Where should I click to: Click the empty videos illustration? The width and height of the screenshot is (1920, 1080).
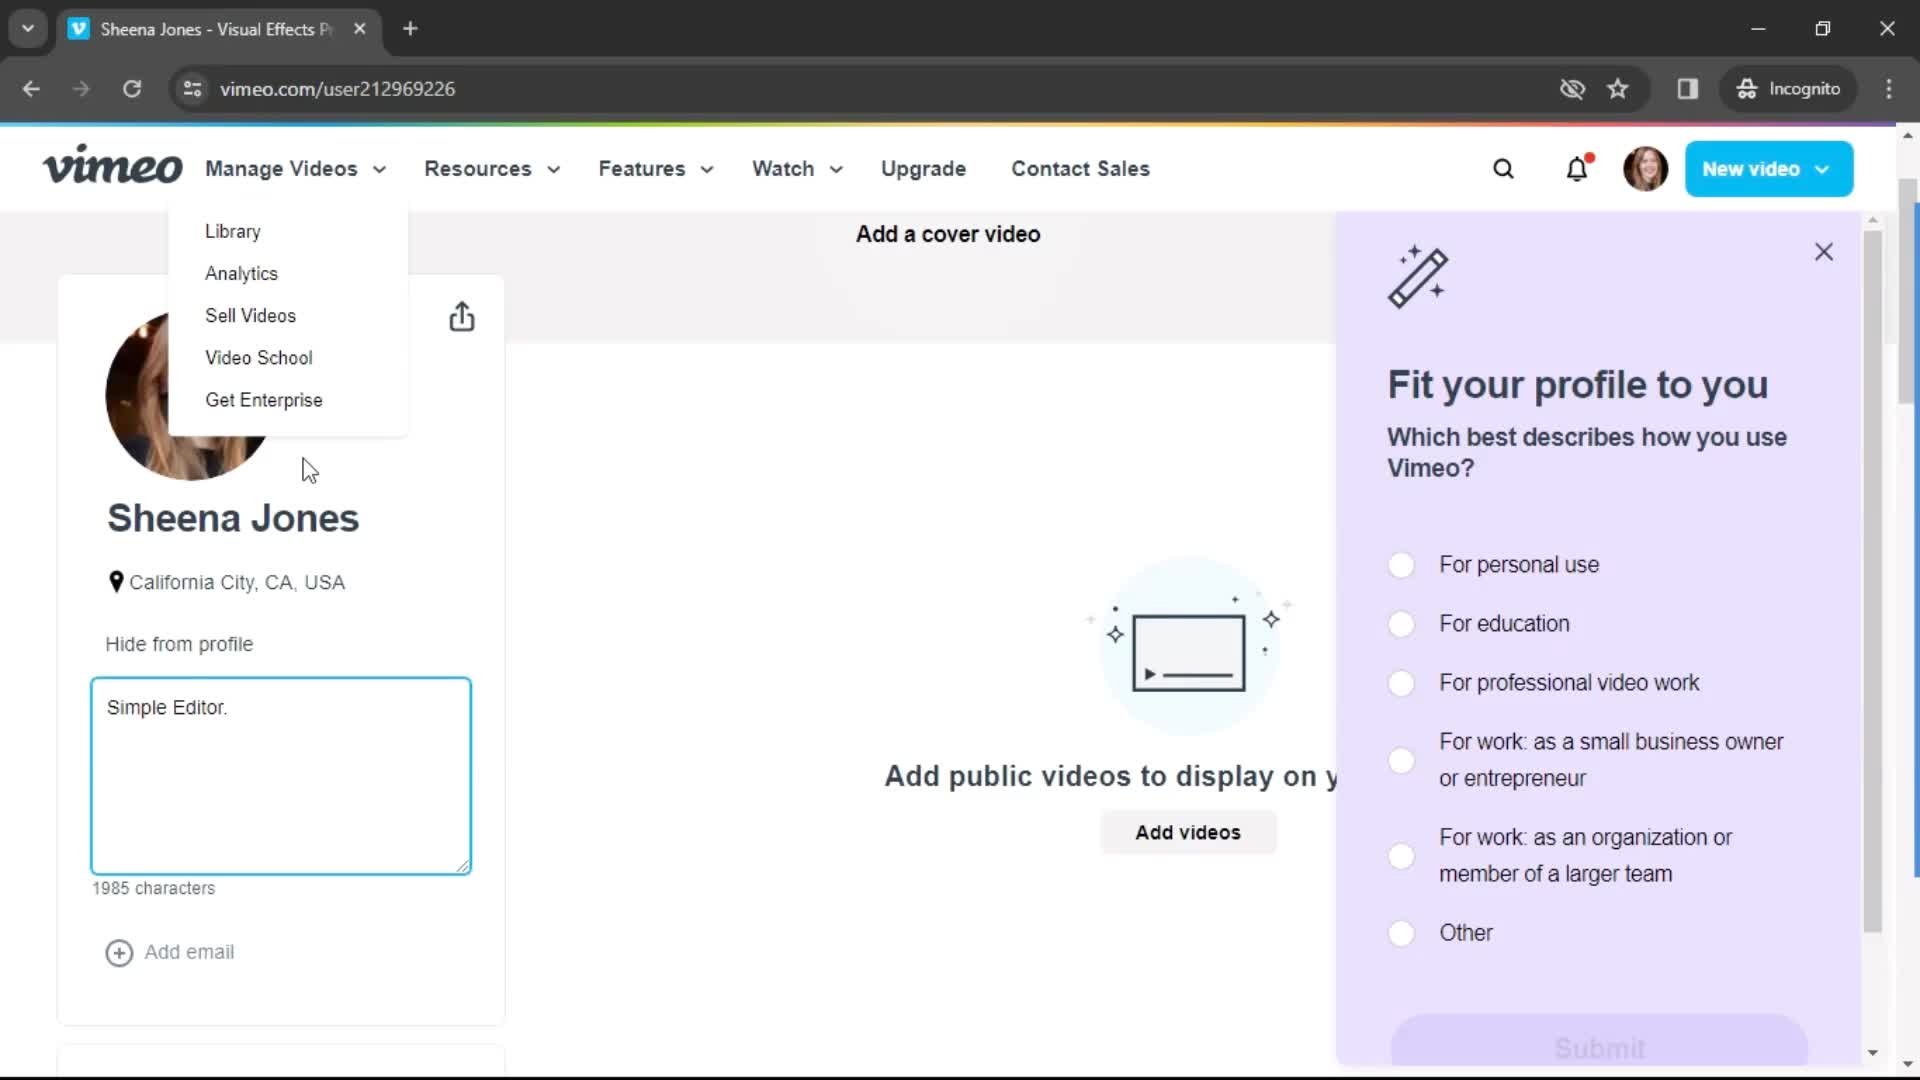tap(1188, 645)
